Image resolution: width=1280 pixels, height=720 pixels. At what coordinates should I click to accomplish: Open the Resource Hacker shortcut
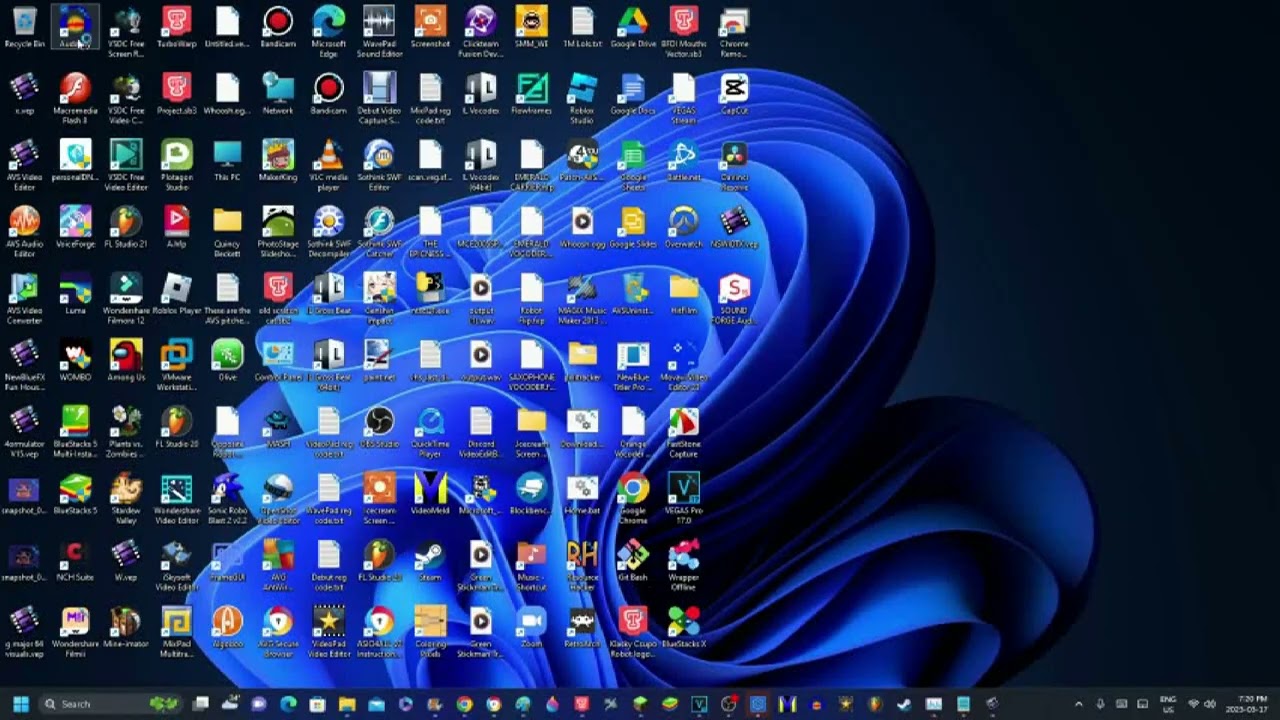pos(582,565)
